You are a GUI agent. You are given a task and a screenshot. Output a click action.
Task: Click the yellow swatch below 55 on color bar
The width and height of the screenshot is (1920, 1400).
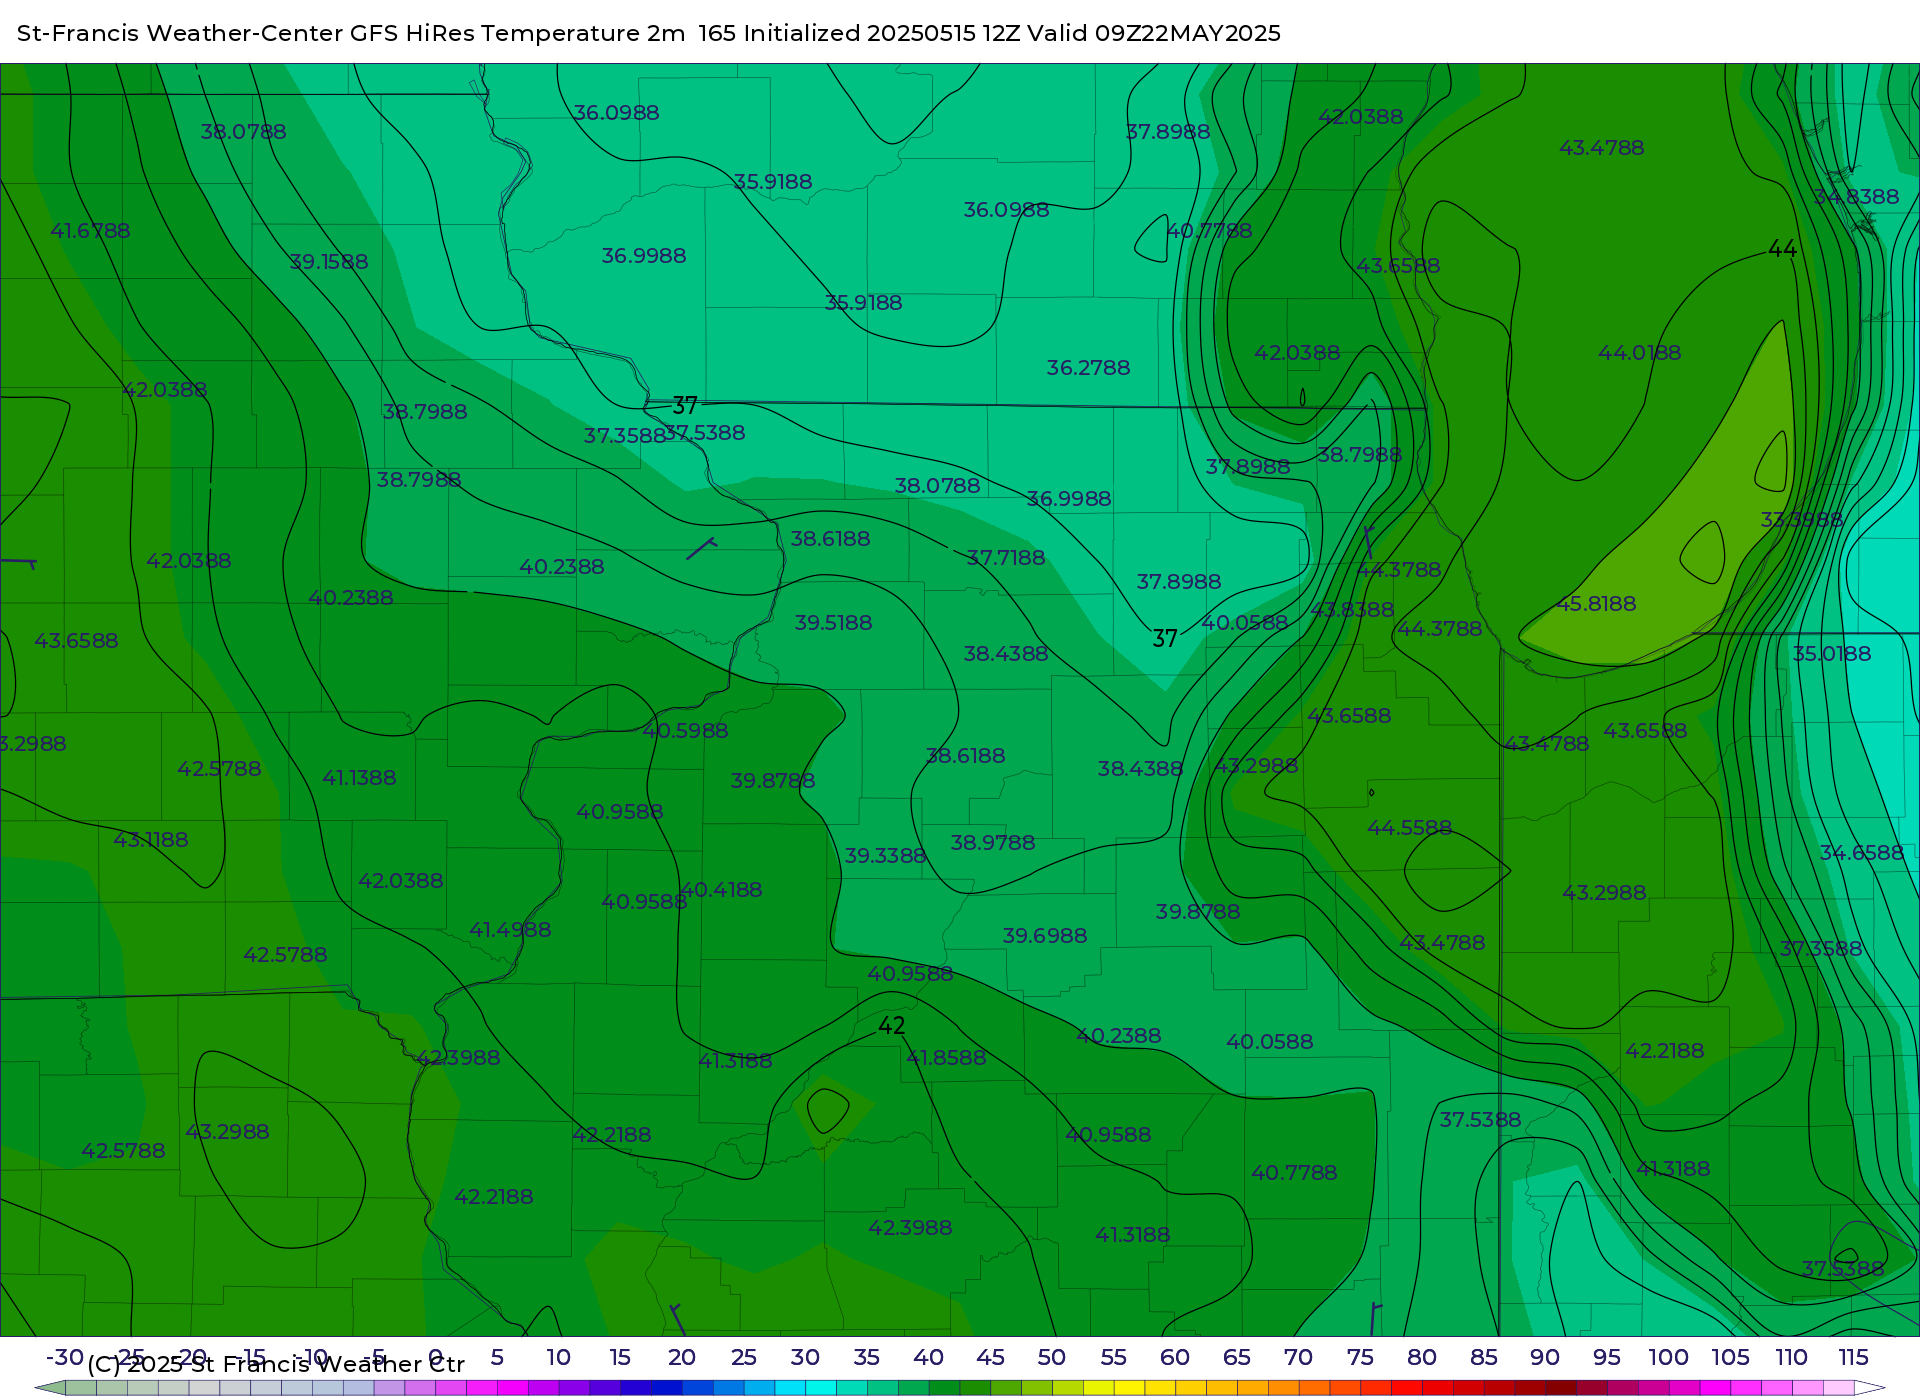click(x=1129, y=1388)
